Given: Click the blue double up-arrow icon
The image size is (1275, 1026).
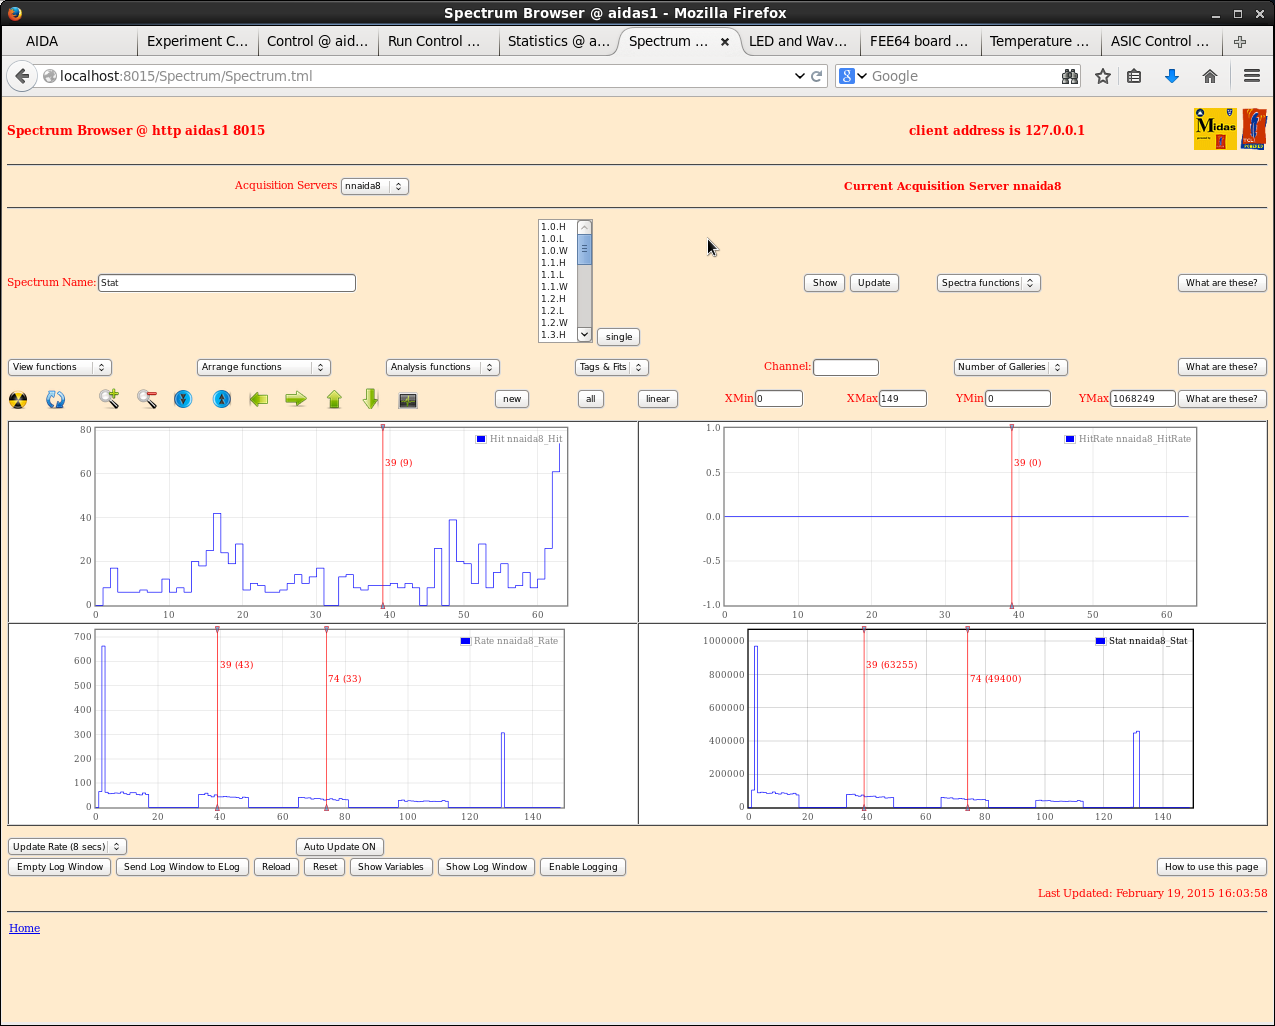Looking at the screenshot, I should [x=222, y=399].
